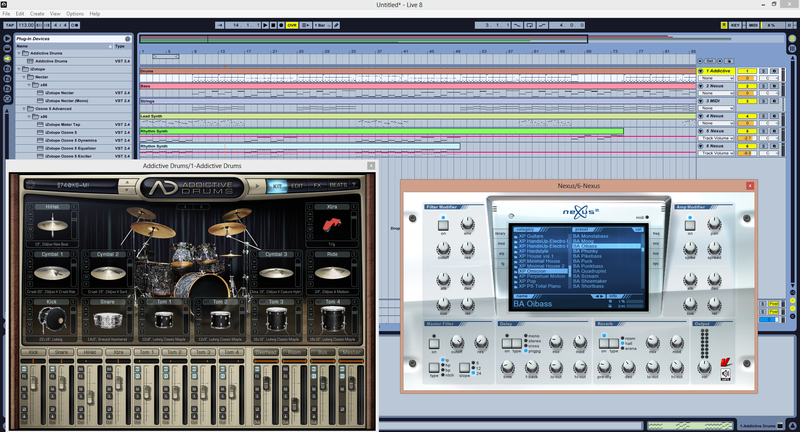Open the Track Volume dropdown for Nexus track
This screenshot has height=432, width=800.
click(x=715, y=153)
